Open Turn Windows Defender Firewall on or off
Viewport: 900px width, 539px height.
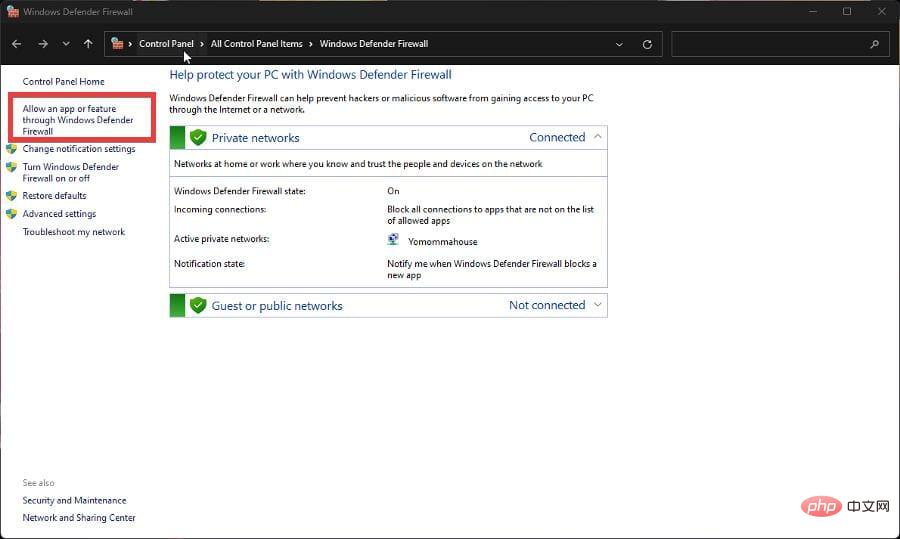(71, 172)
